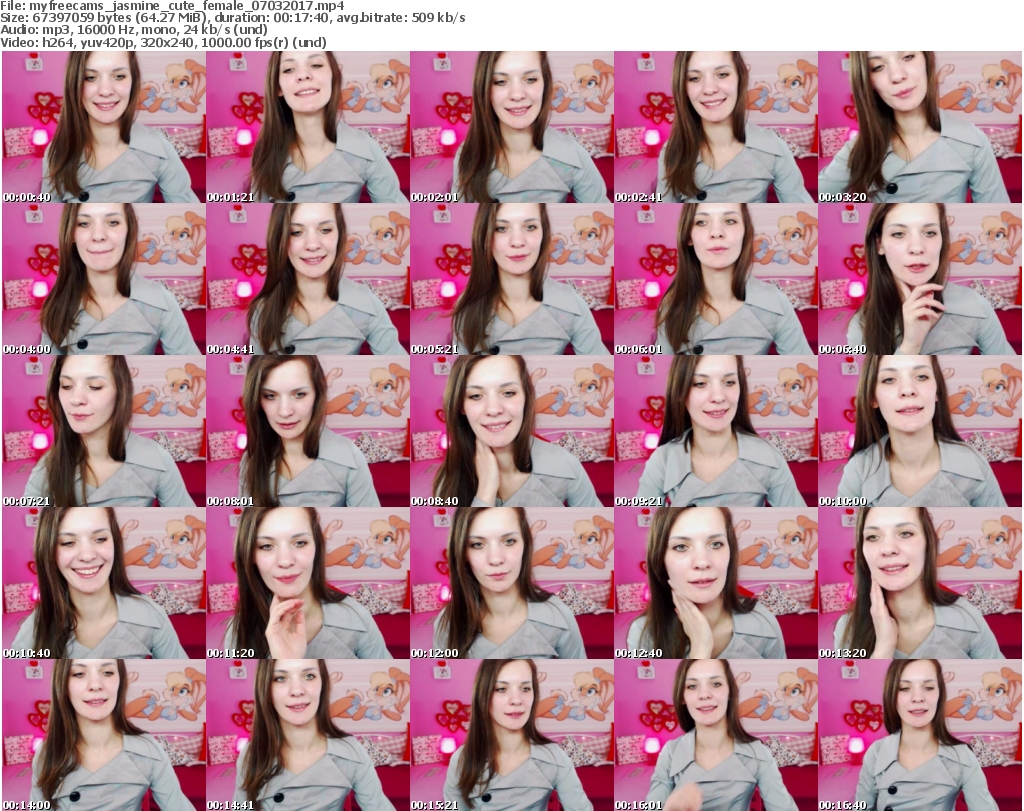Click the thumbnail at timestamp 00:04:00
The width and height of the screenshot is (1024, 811).
click(x=104, y=279)
